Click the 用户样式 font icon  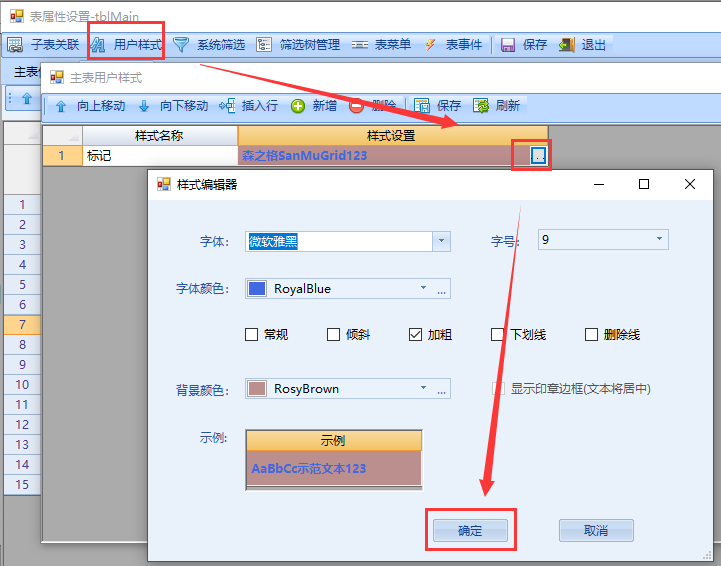(97, 45)
